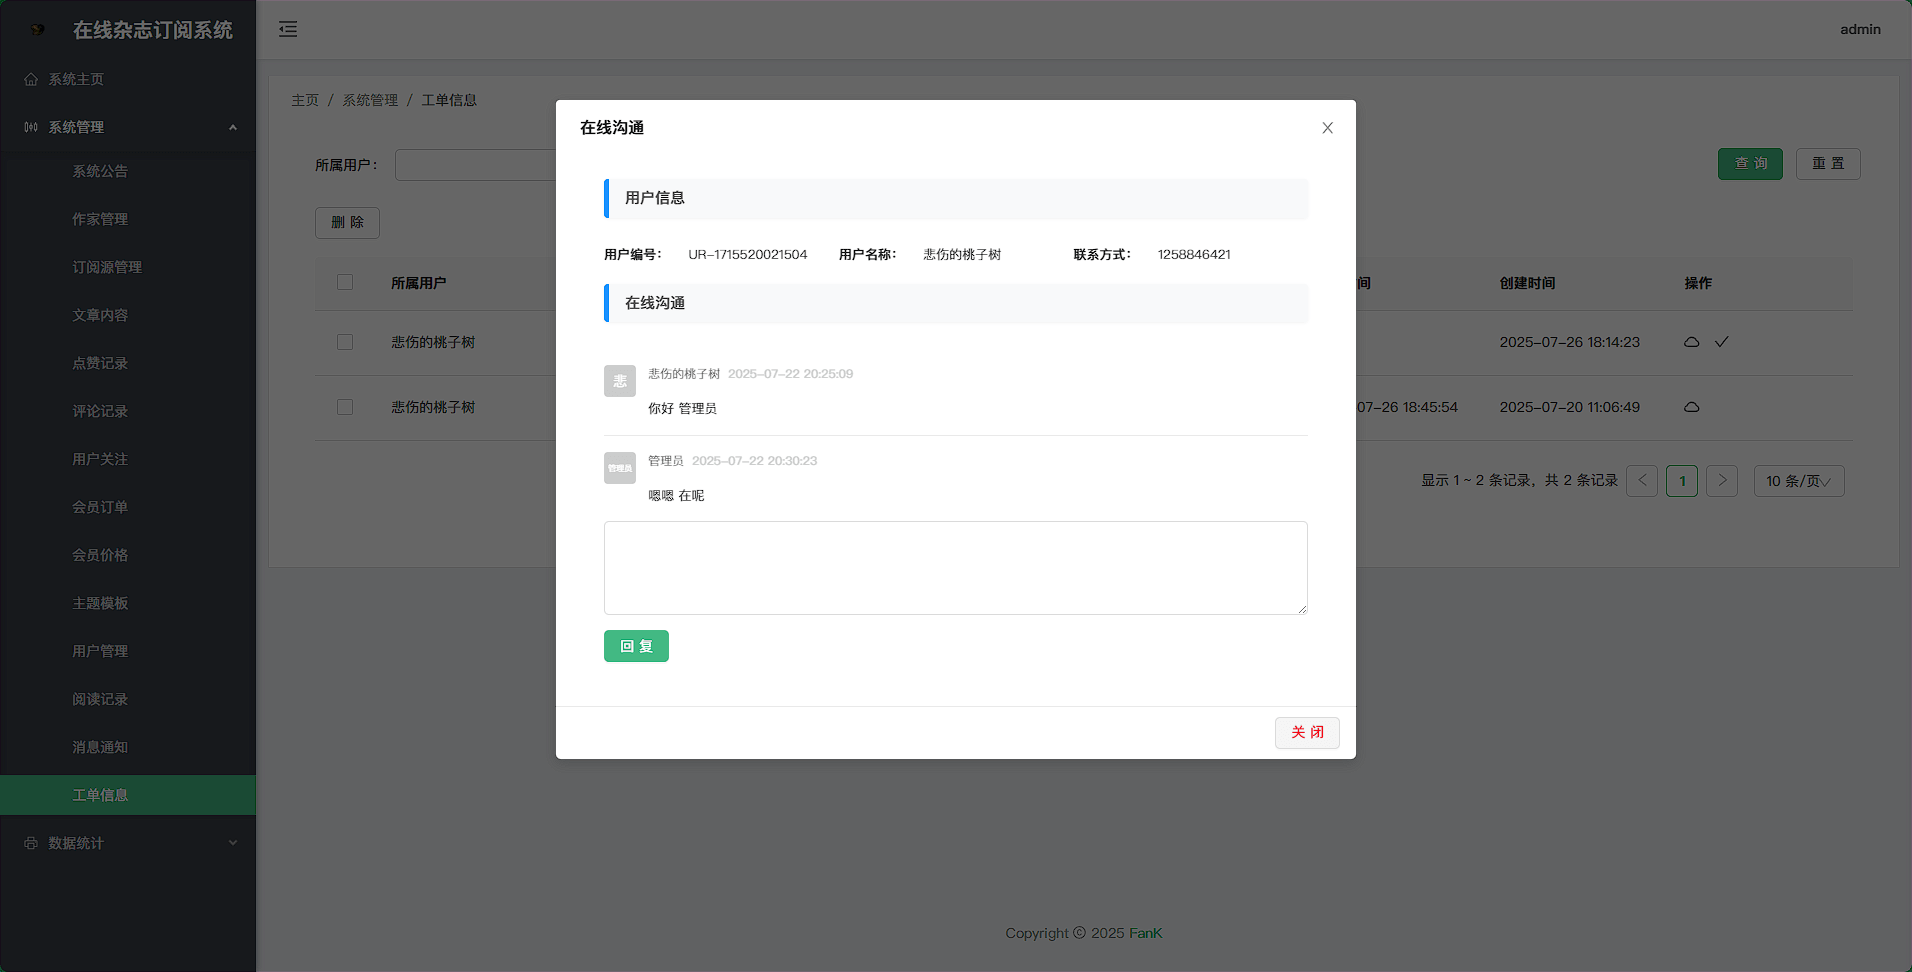Go to next page arrow

(1721, 481)
